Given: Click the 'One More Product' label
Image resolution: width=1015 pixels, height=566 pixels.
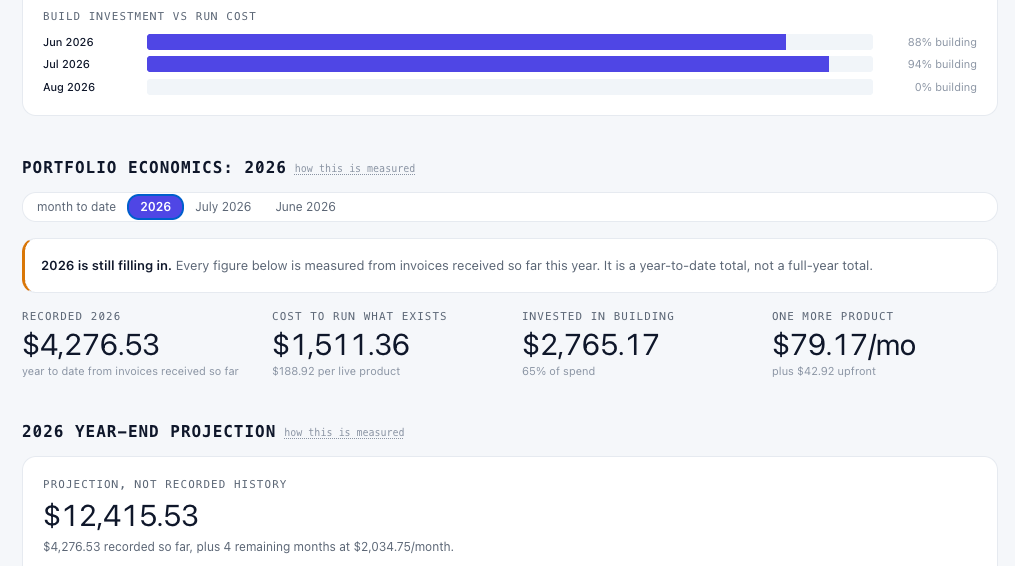Looking at the screenshot, I should 832,316.
